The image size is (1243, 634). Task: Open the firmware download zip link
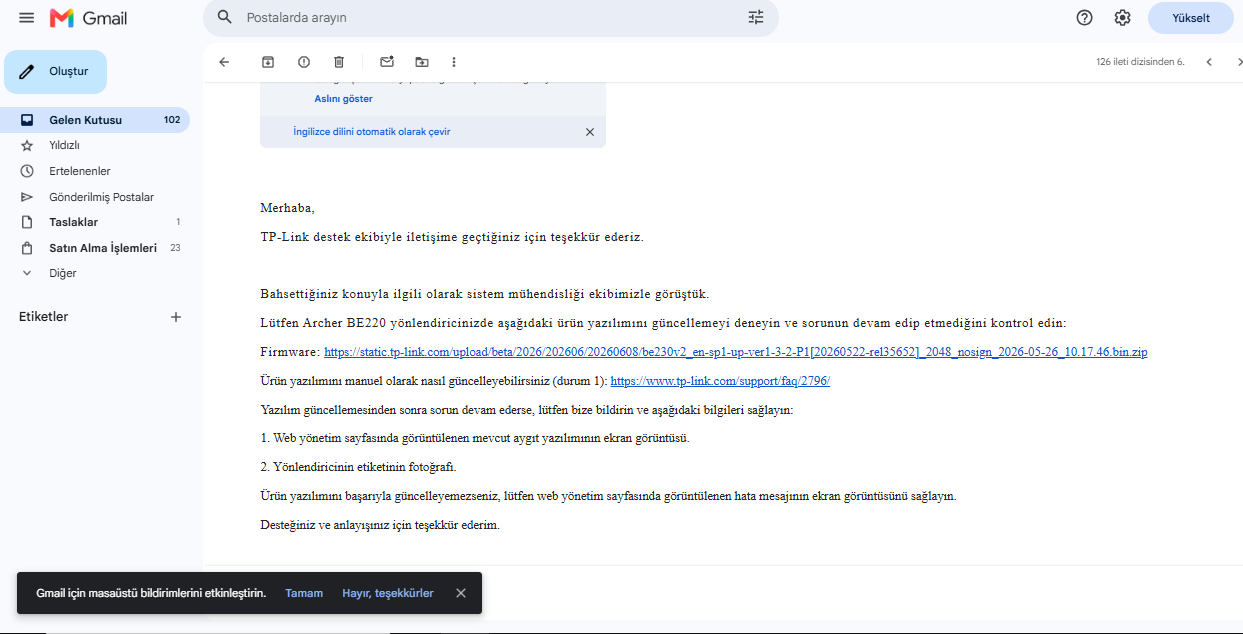click(736, 352)
